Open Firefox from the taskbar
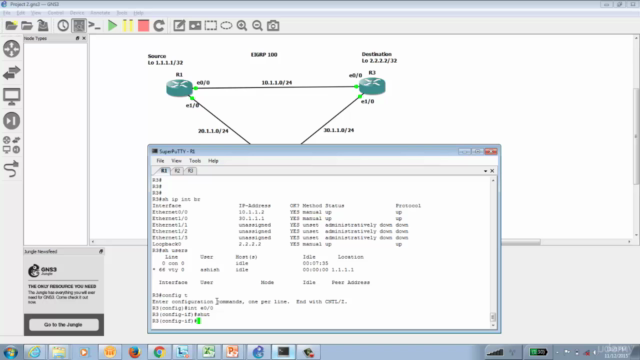 coord(134,352)
